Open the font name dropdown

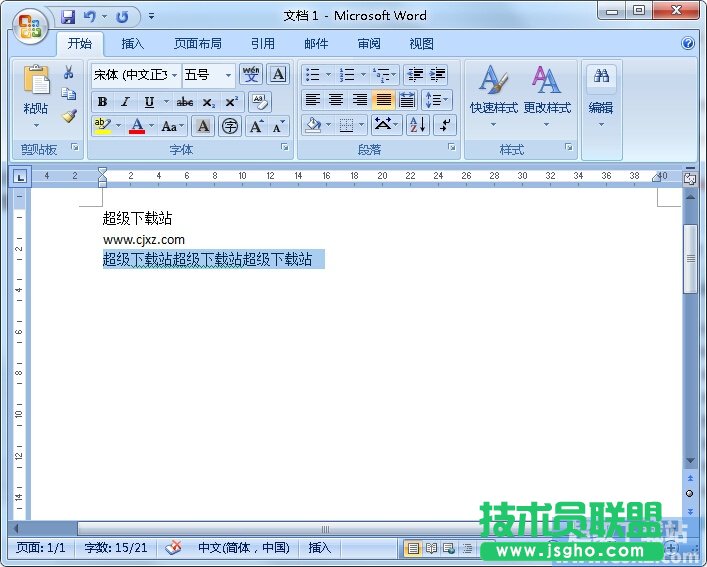tap(175, 75)
